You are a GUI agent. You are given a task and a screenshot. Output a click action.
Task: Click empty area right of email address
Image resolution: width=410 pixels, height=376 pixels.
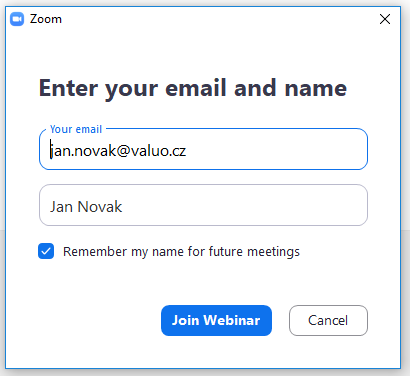(275, 150)
